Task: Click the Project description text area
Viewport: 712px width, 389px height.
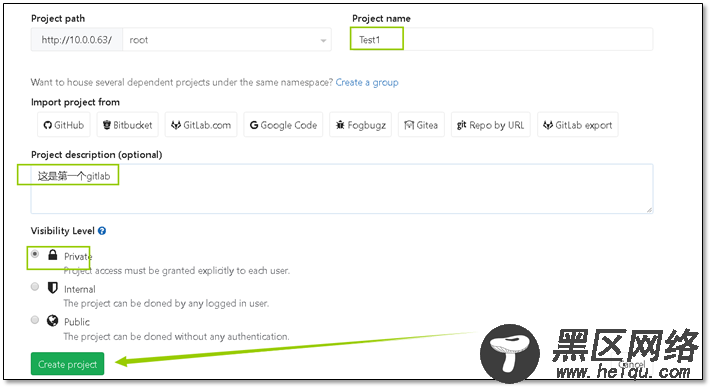Action: [342, 189]
